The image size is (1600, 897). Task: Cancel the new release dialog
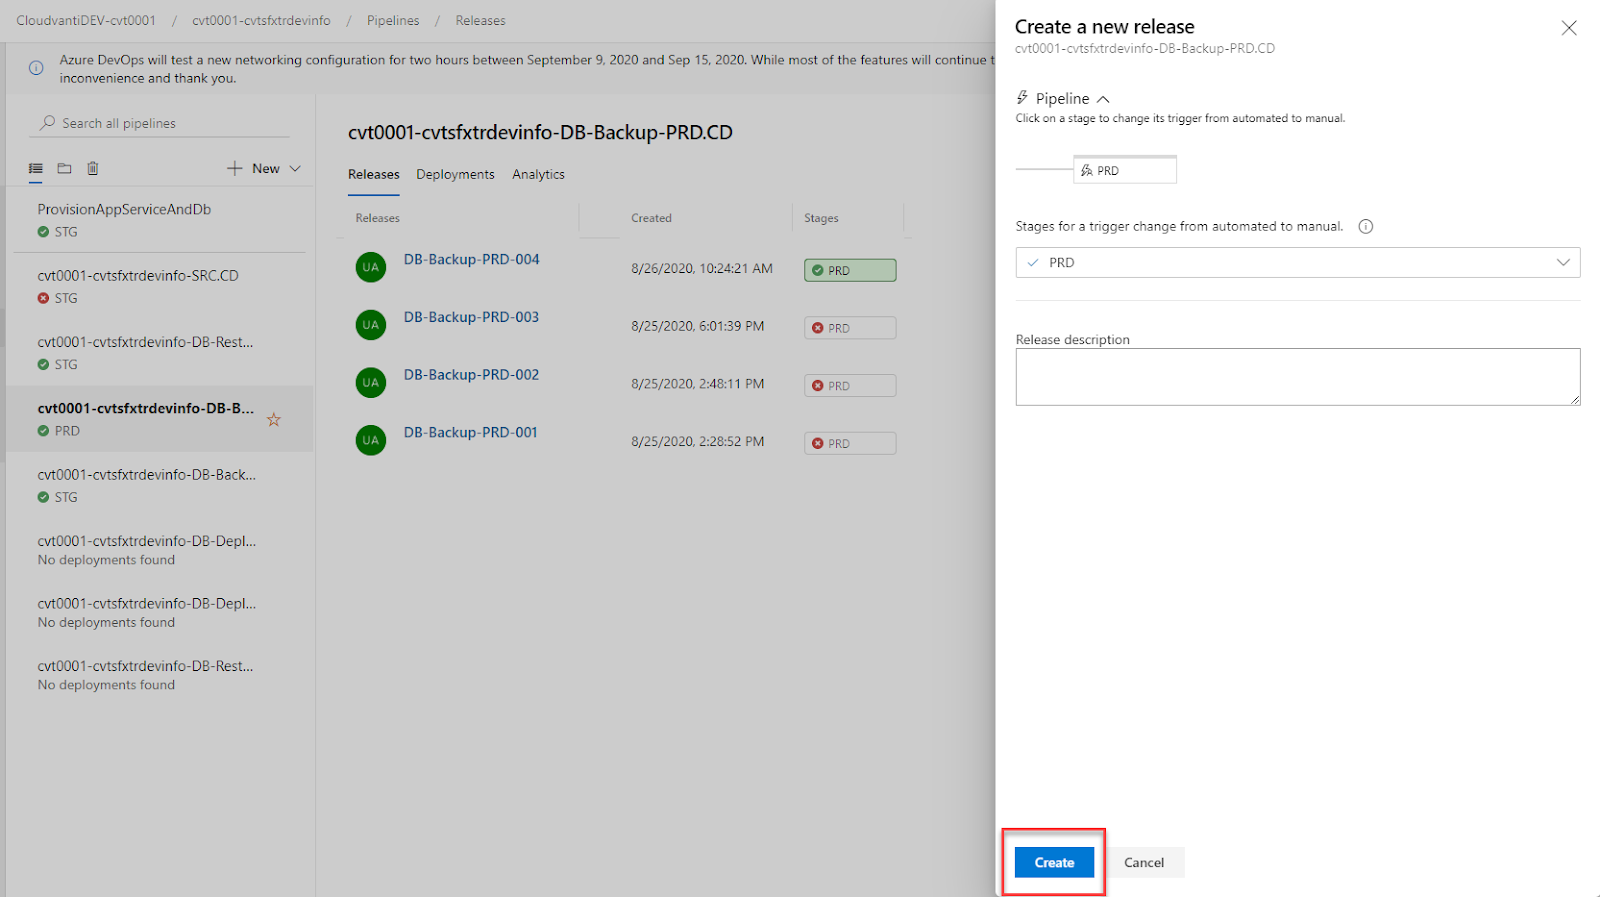click(x=1144, y=862)
